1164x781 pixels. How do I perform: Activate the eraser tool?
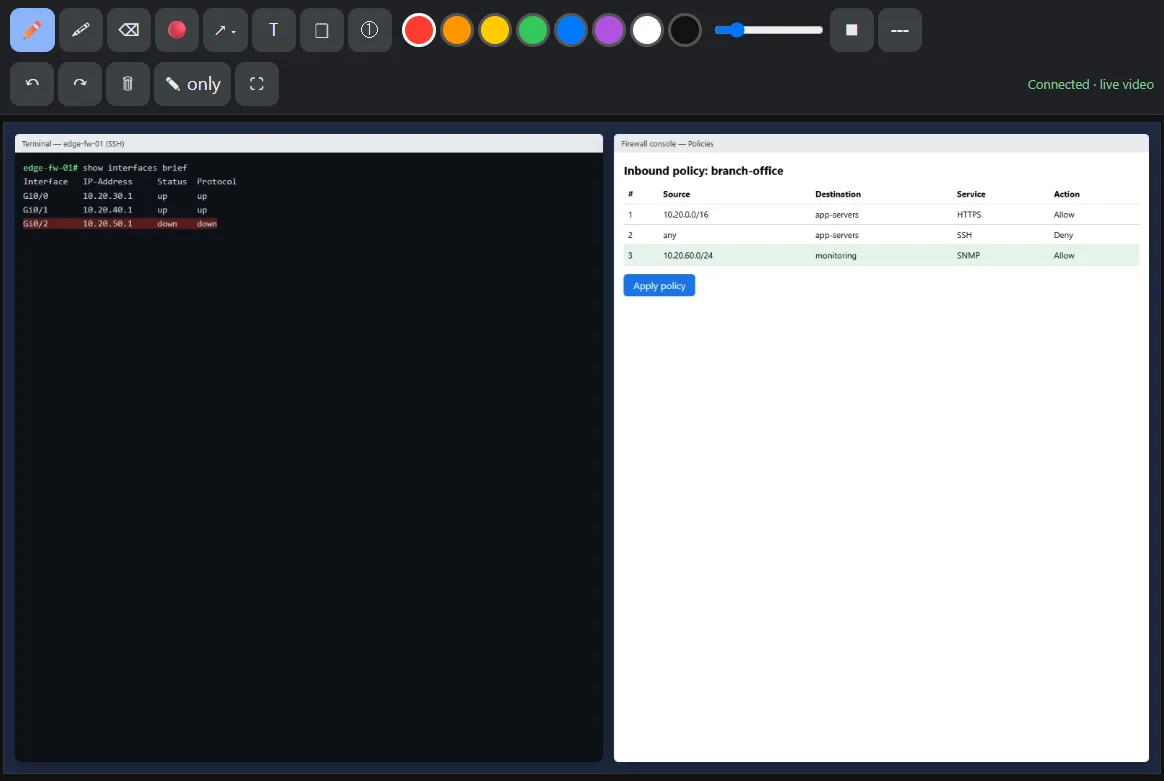pyautogui.click(x=128, y=30)
